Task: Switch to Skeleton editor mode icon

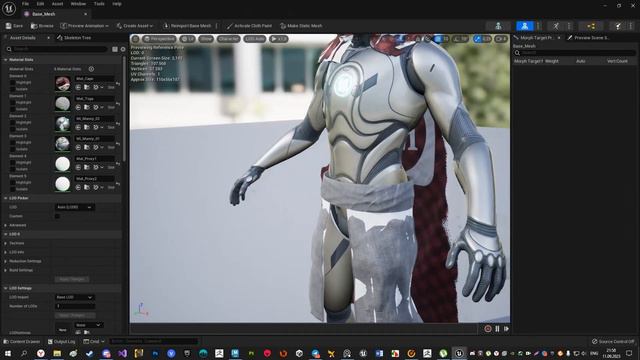Action: tap(498, 26)
